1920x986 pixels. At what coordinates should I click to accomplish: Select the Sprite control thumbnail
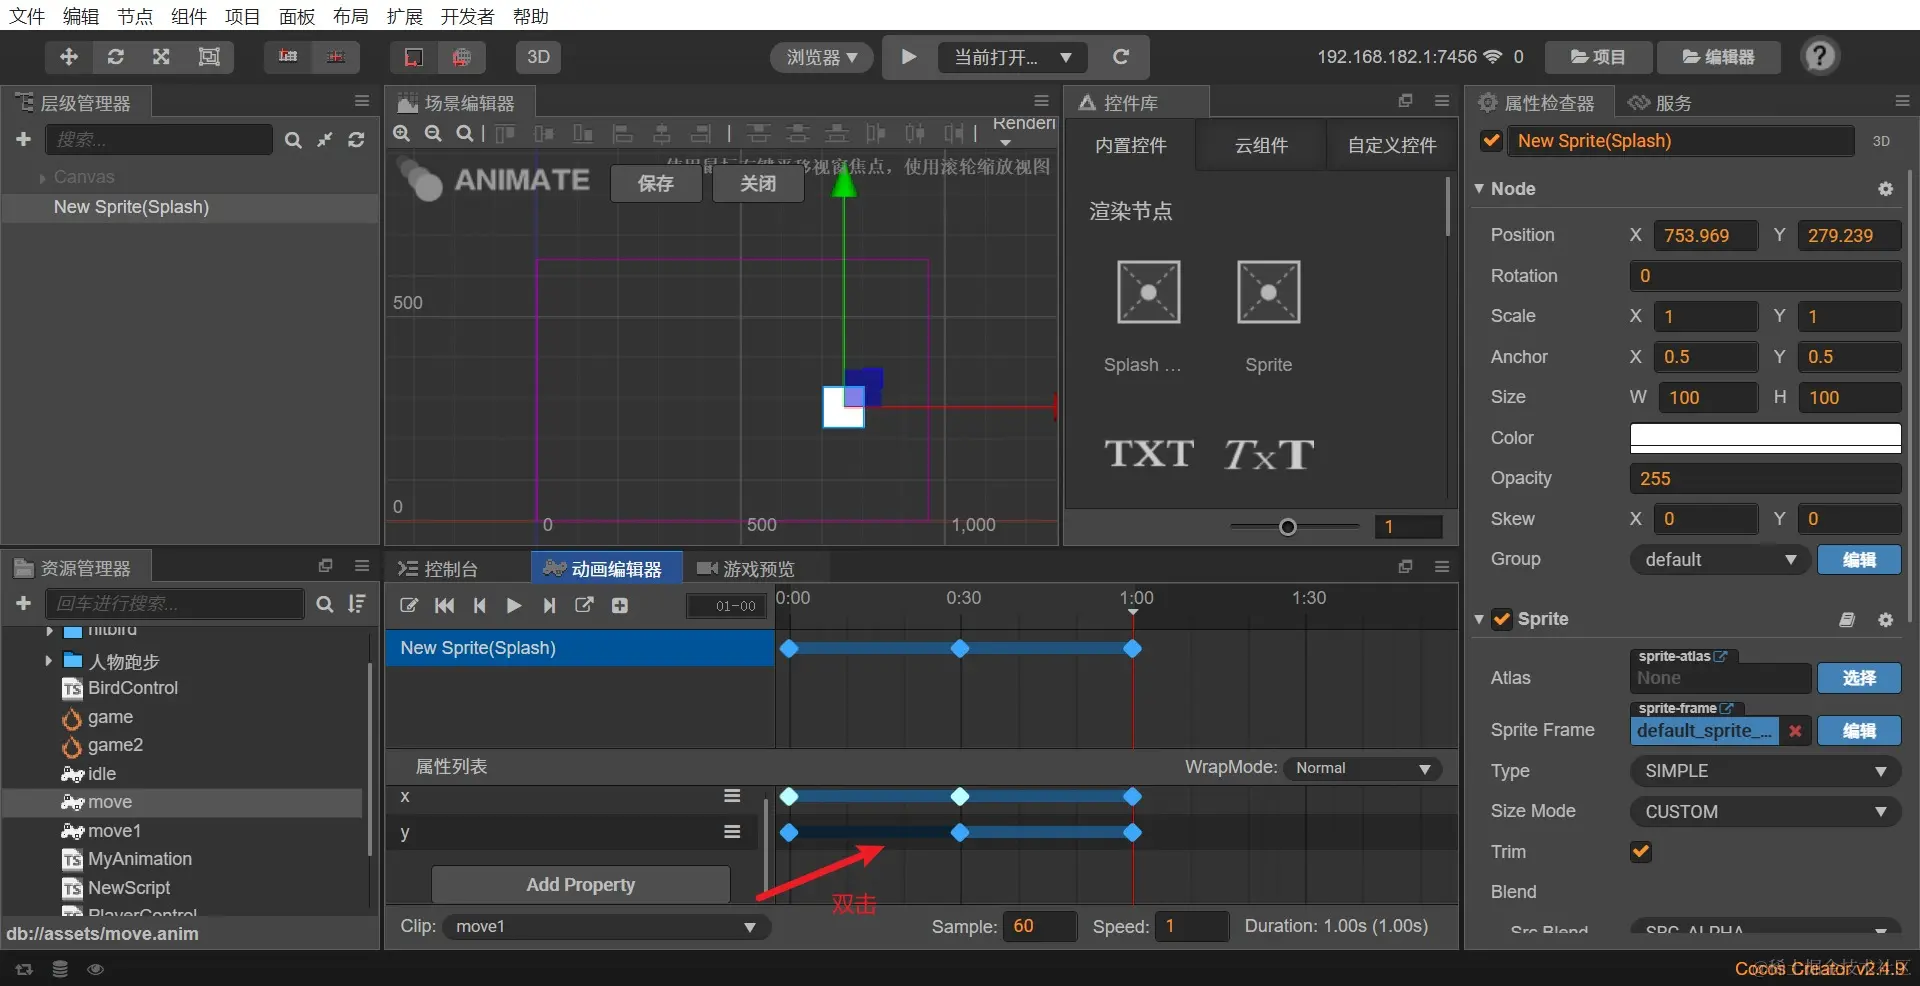tap(1268, 292)
